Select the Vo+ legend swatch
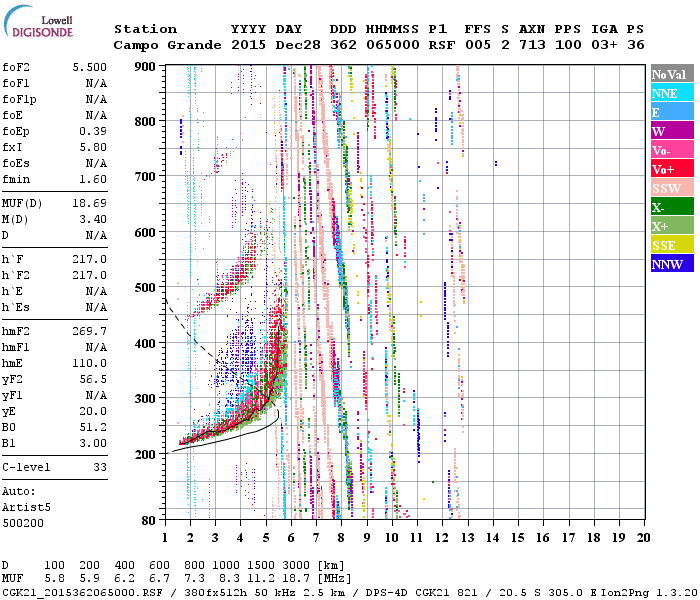This screenshot has width=700, height=600. pos(672,168)
